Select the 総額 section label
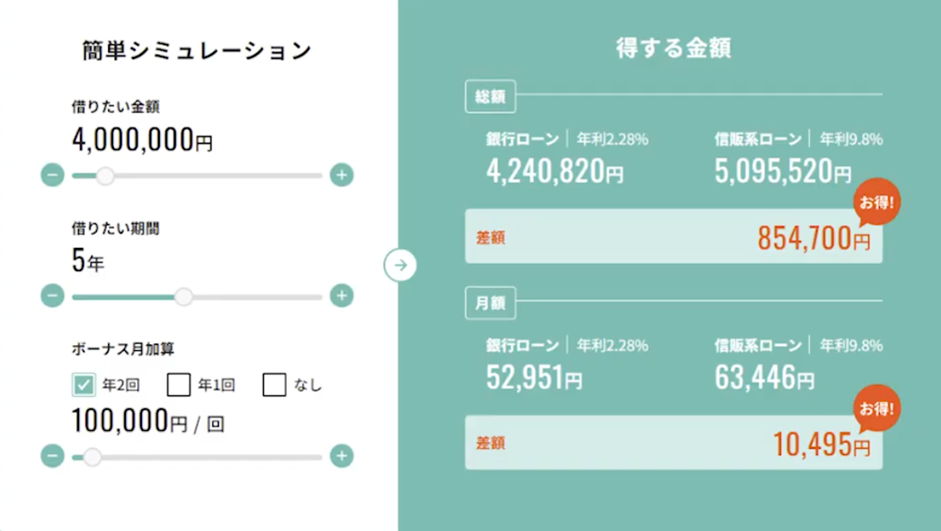Viewport: 941px width, 531px height. point(490,97)
